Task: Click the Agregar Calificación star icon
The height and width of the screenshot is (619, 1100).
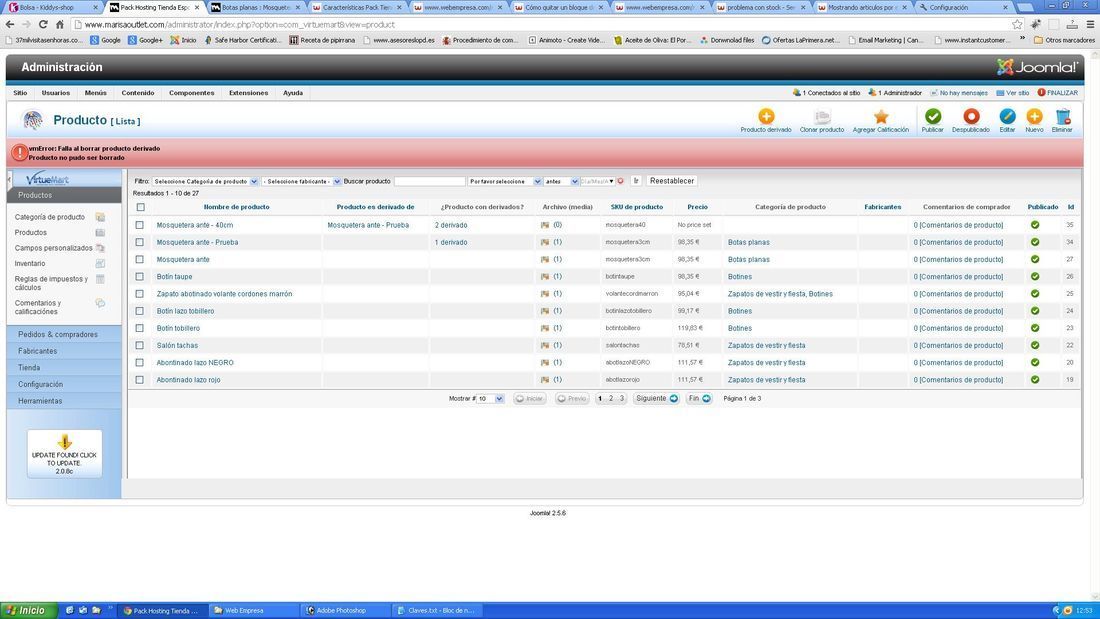Action: click(x=881, y=117)
